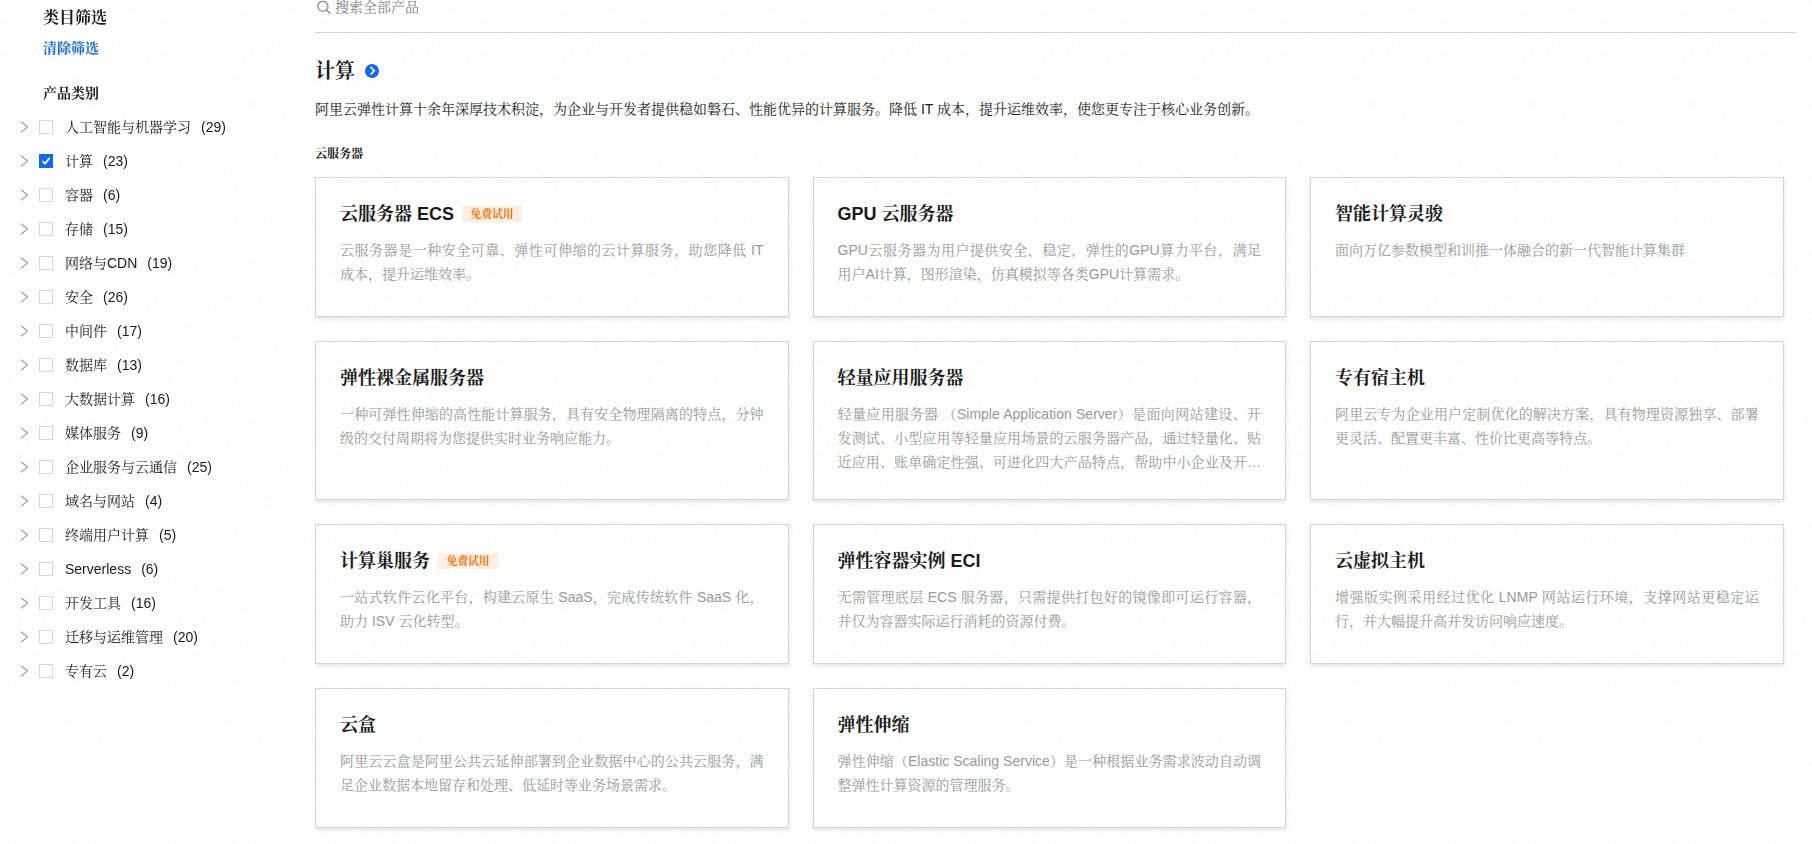Open the 云虚拟主机 product card
1812x844 pixels.
[x=1547, y=594]
